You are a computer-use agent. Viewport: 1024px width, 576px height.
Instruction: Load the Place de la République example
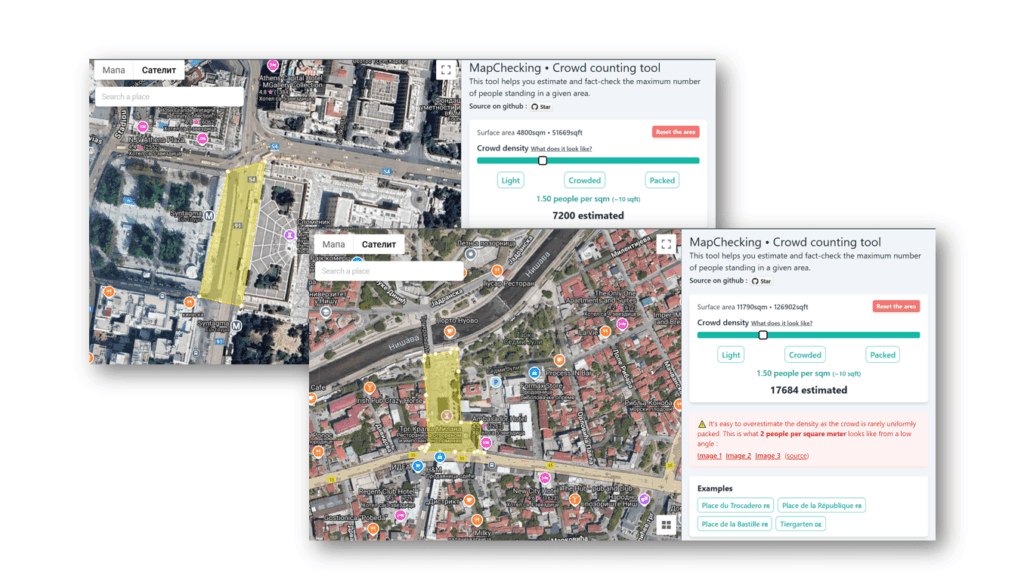(x=822, y=505)
